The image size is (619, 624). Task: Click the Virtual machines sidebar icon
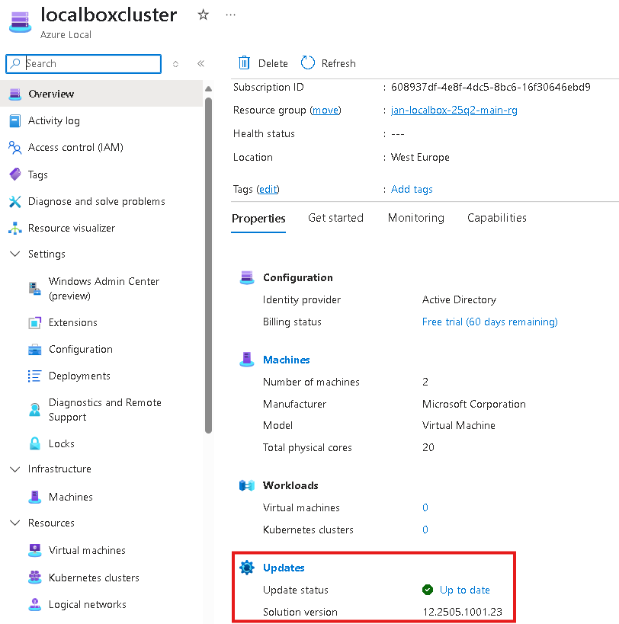[x=35, y=550]
